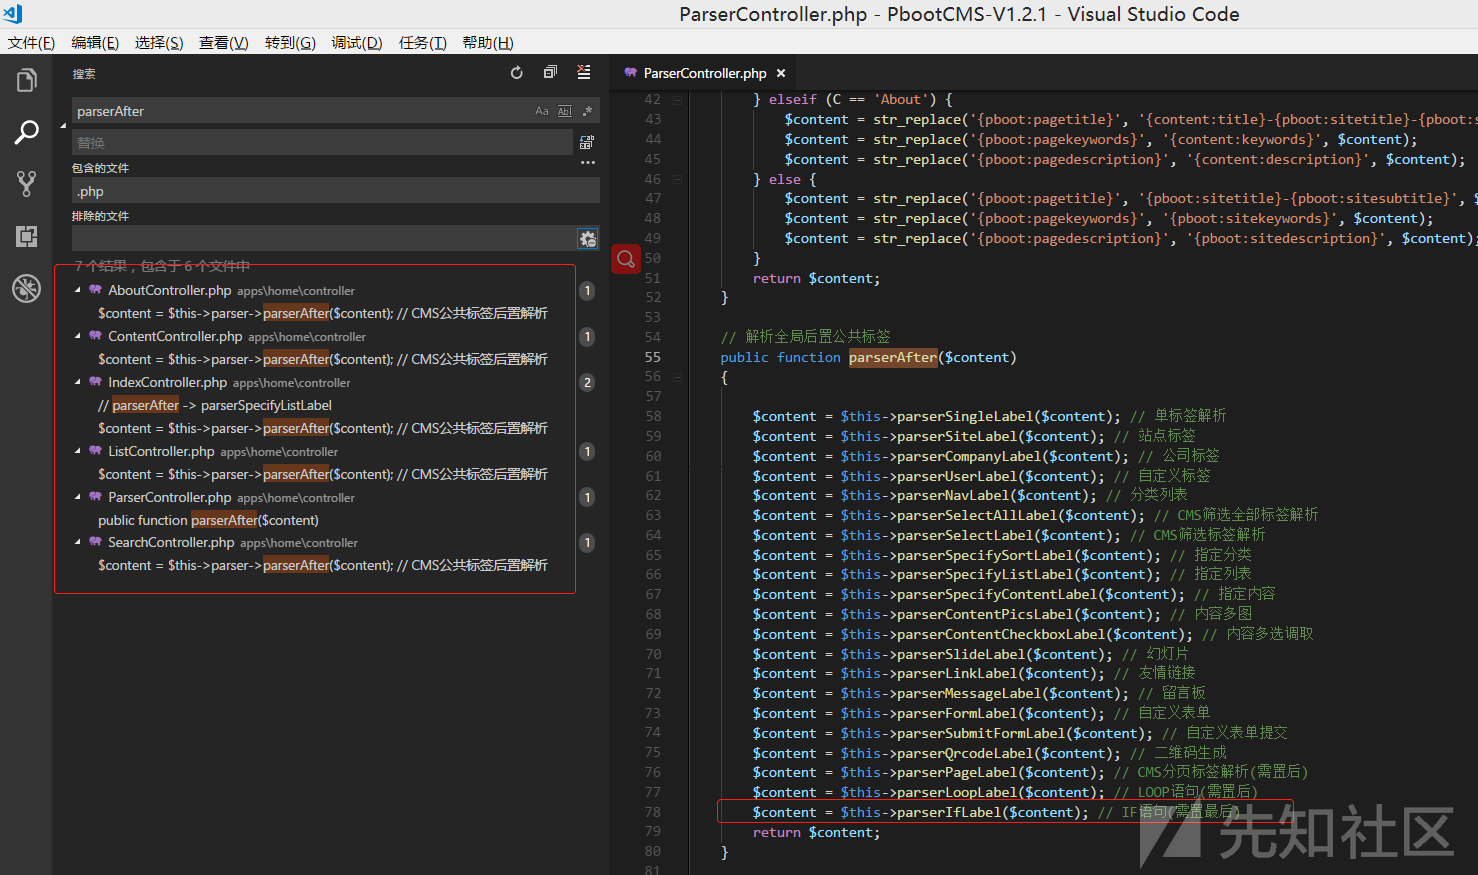Toggle Match Whole Word option

tap(565, 111)
